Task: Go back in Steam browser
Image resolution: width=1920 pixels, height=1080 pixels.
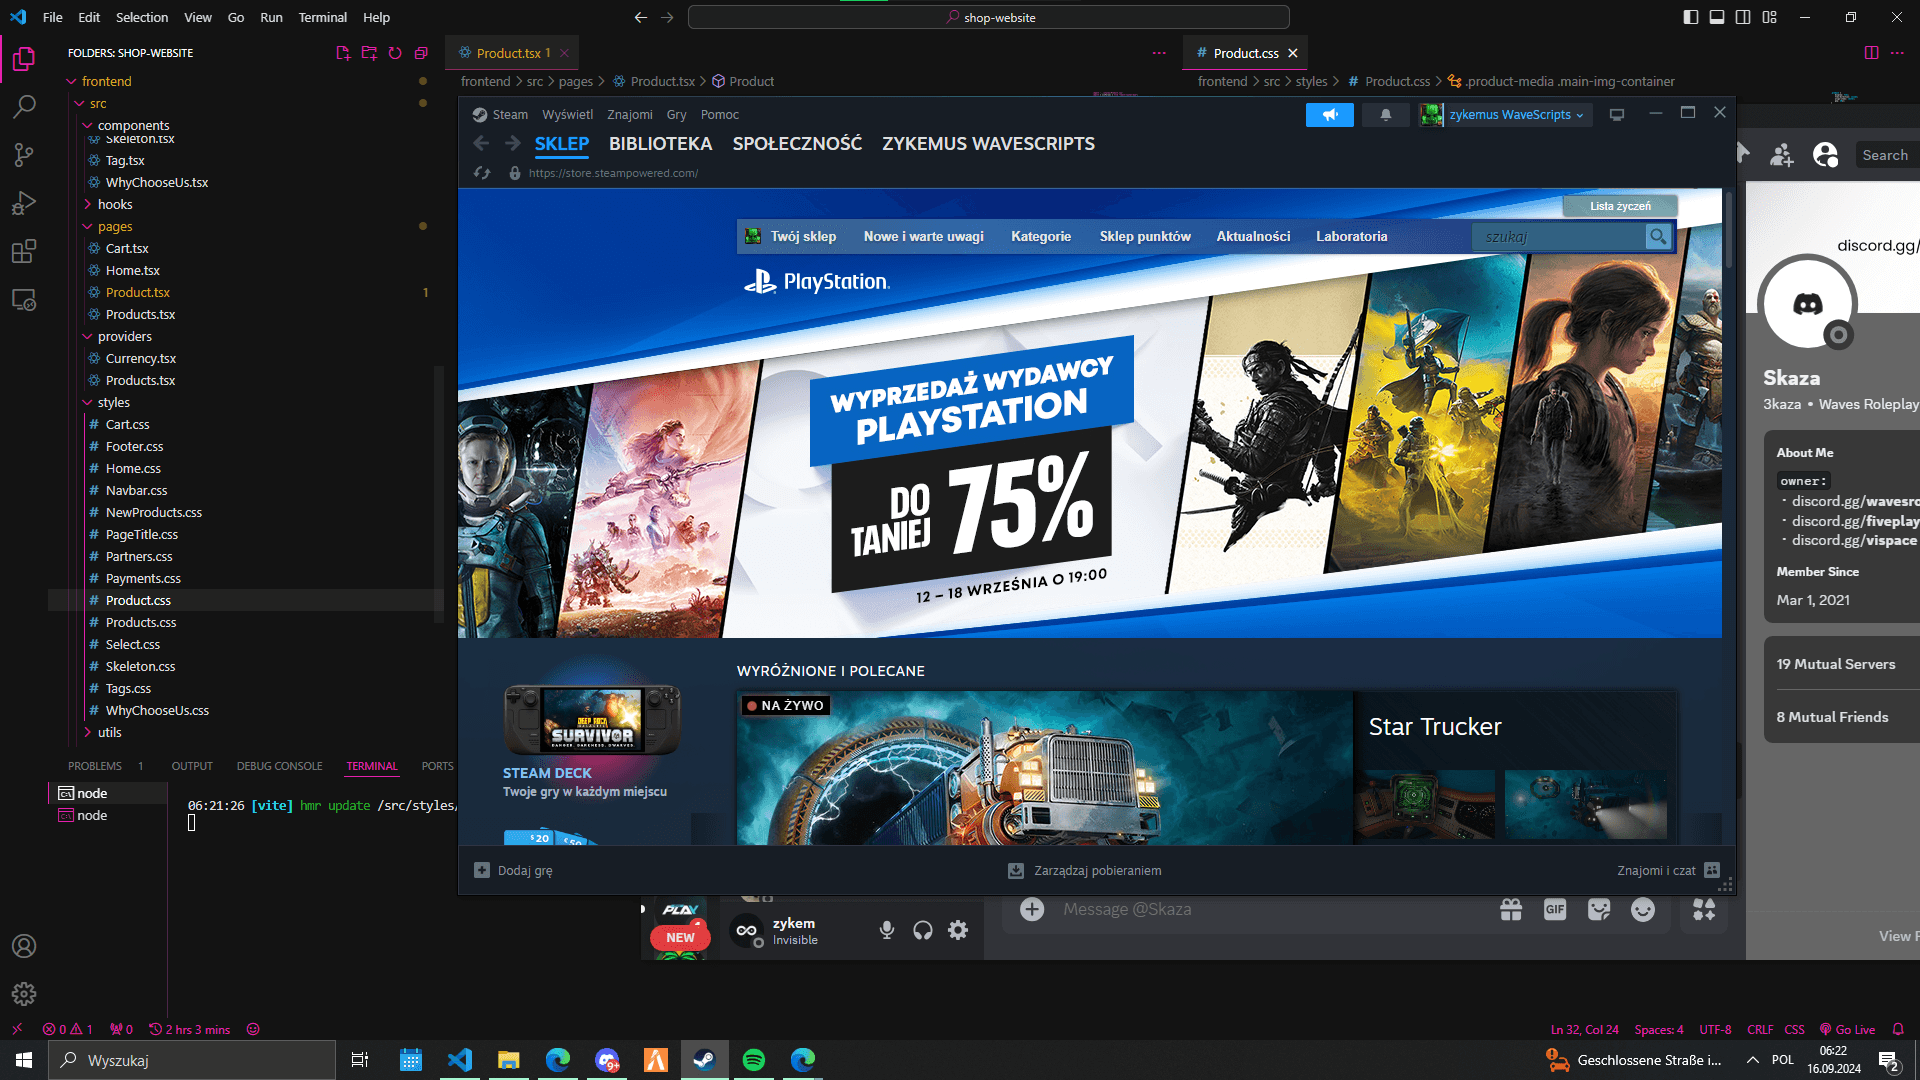Action: coord(481,144)
